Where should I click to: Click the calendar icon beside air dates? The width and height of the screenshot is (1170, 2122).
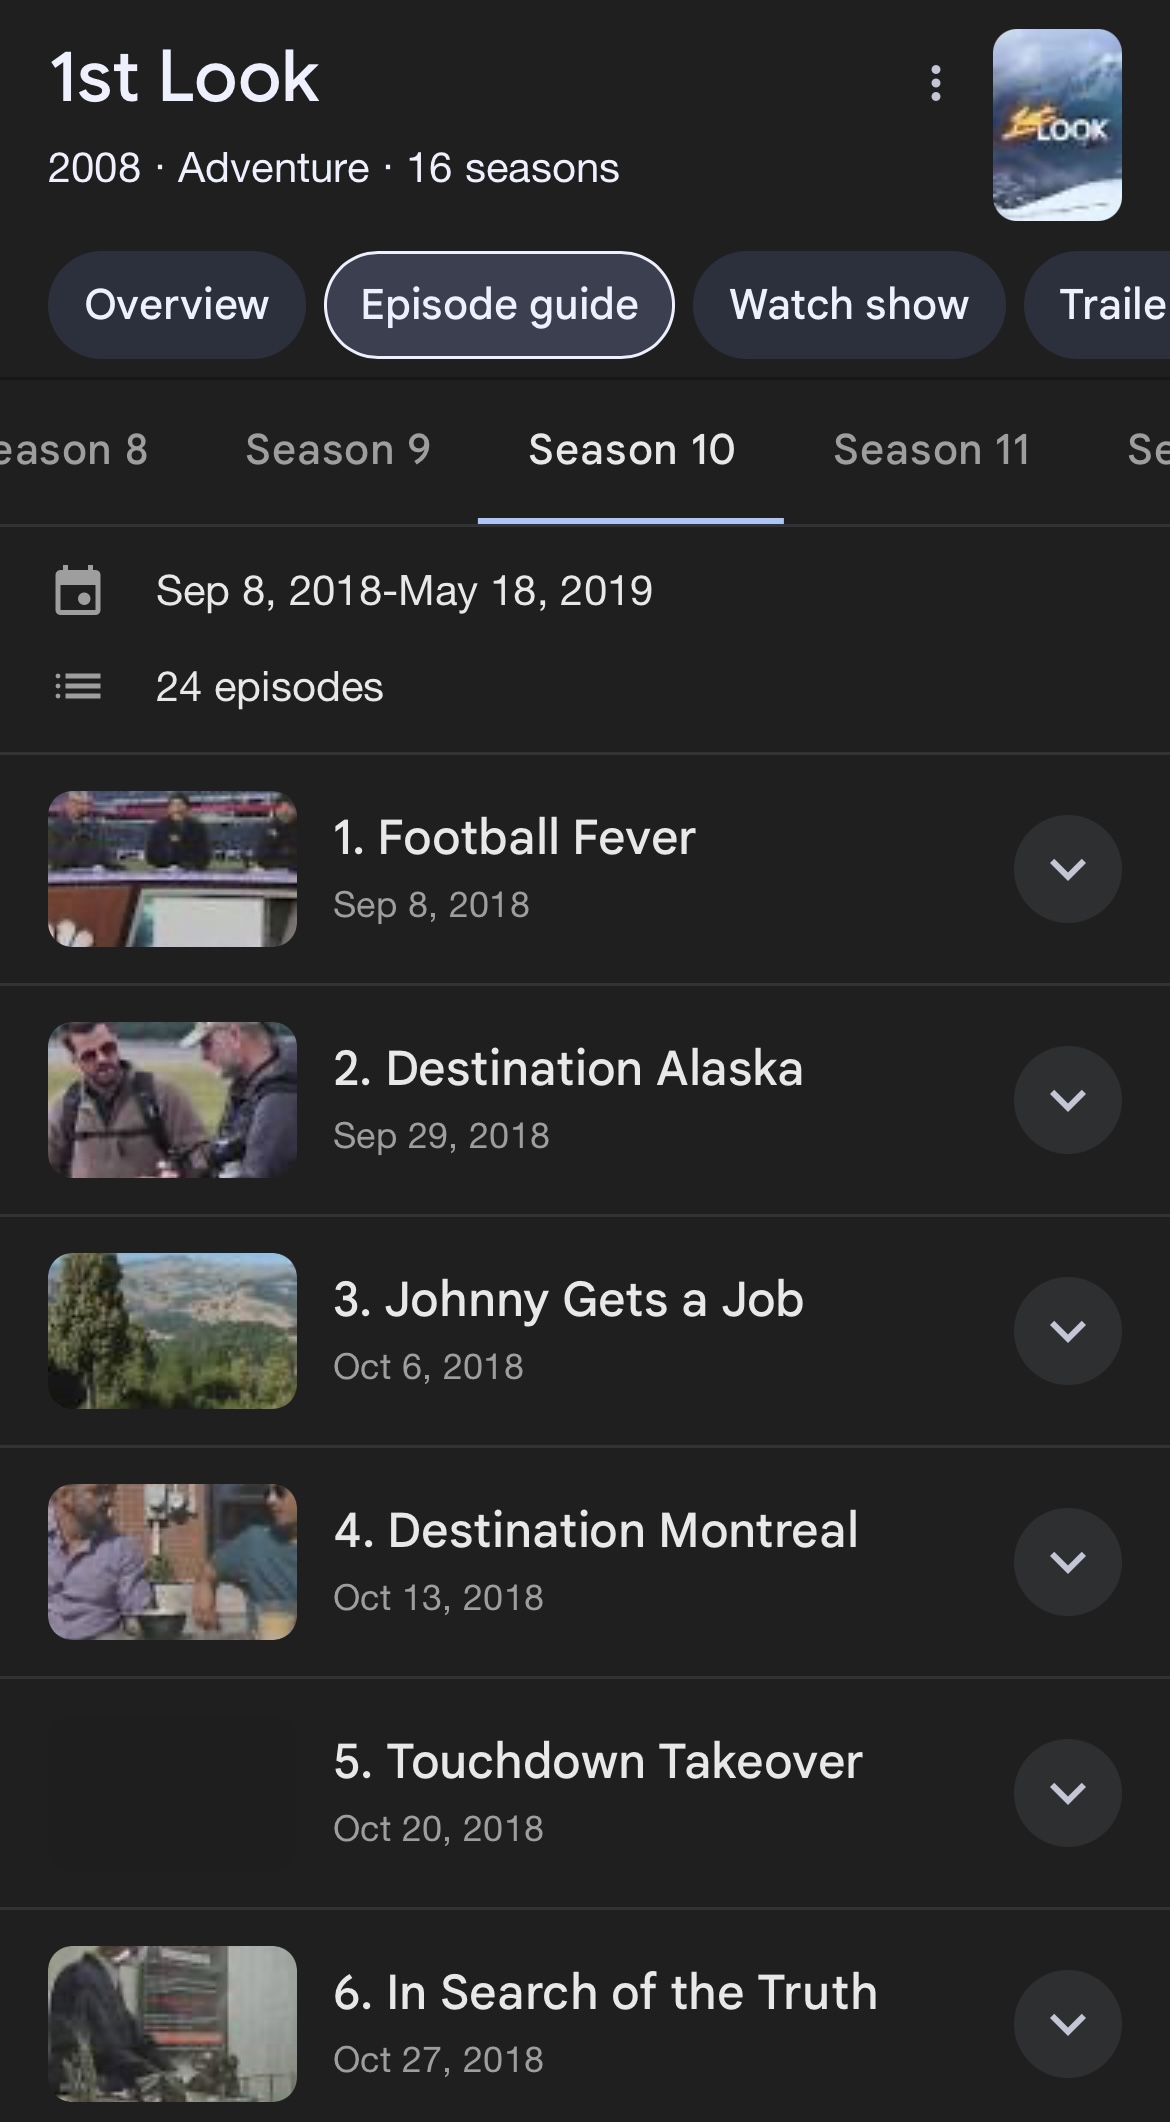[77, 590]
